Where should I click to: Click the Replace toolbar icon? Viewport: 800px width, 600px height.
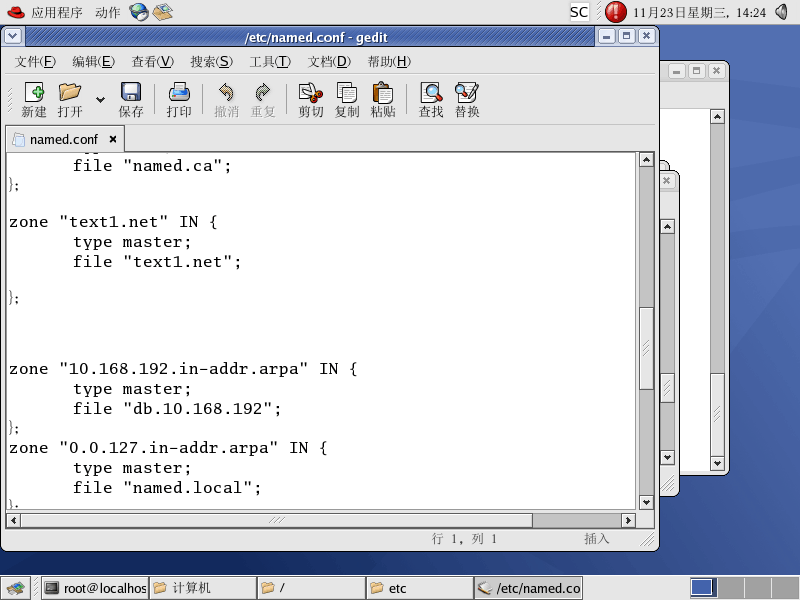tap(467, 93)
